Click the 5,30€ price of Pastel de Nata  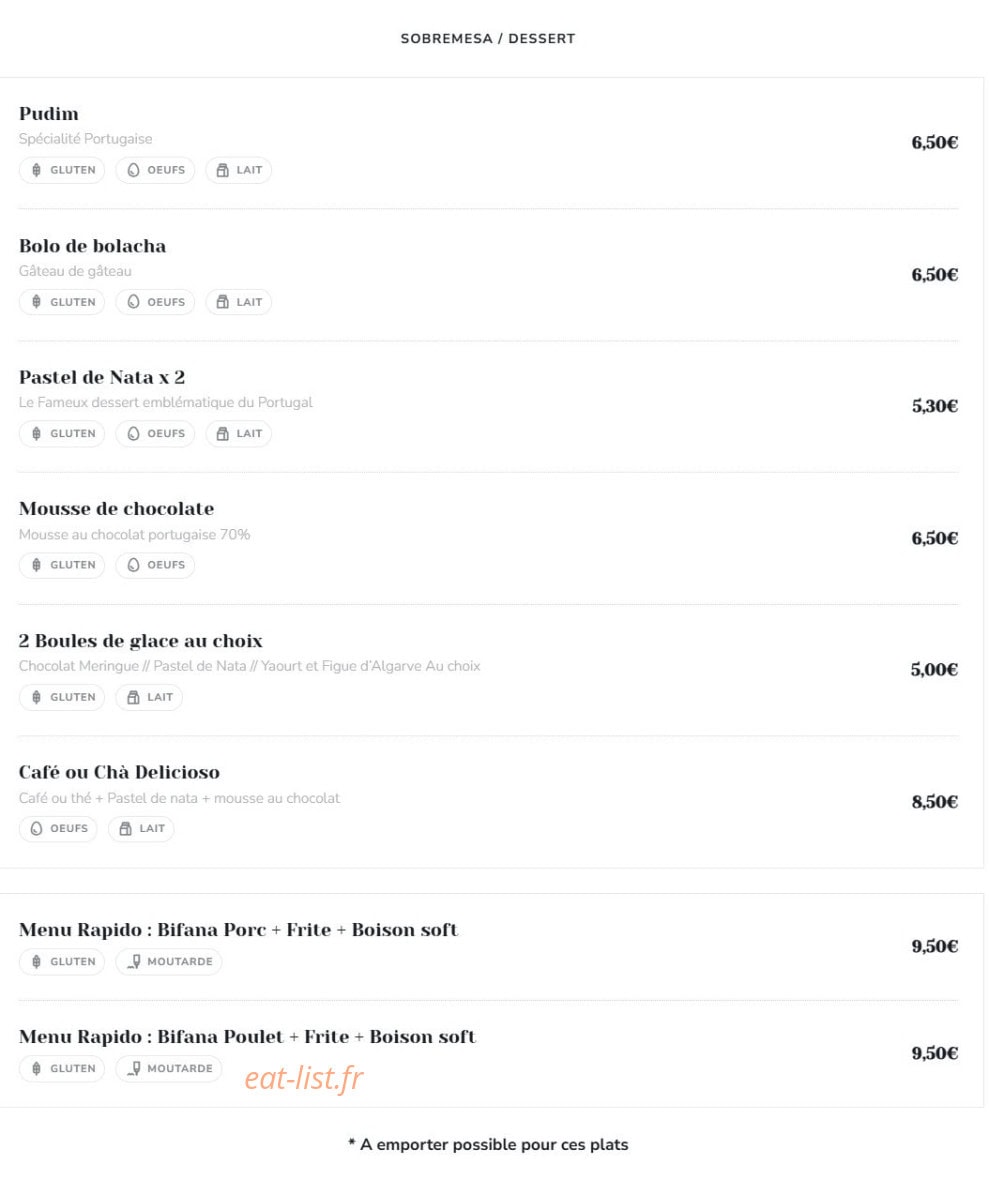point(935,406)
